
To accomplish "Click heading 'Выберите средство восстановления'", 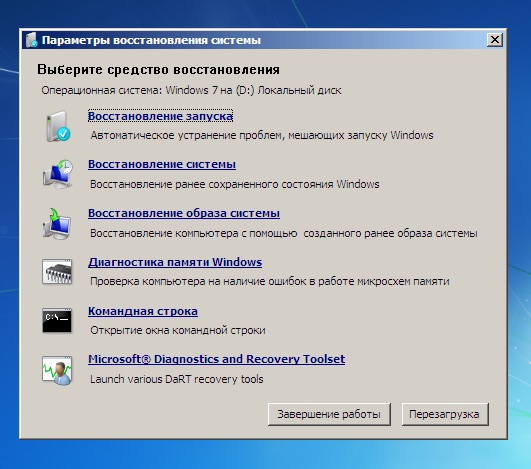I will (158, 70).
